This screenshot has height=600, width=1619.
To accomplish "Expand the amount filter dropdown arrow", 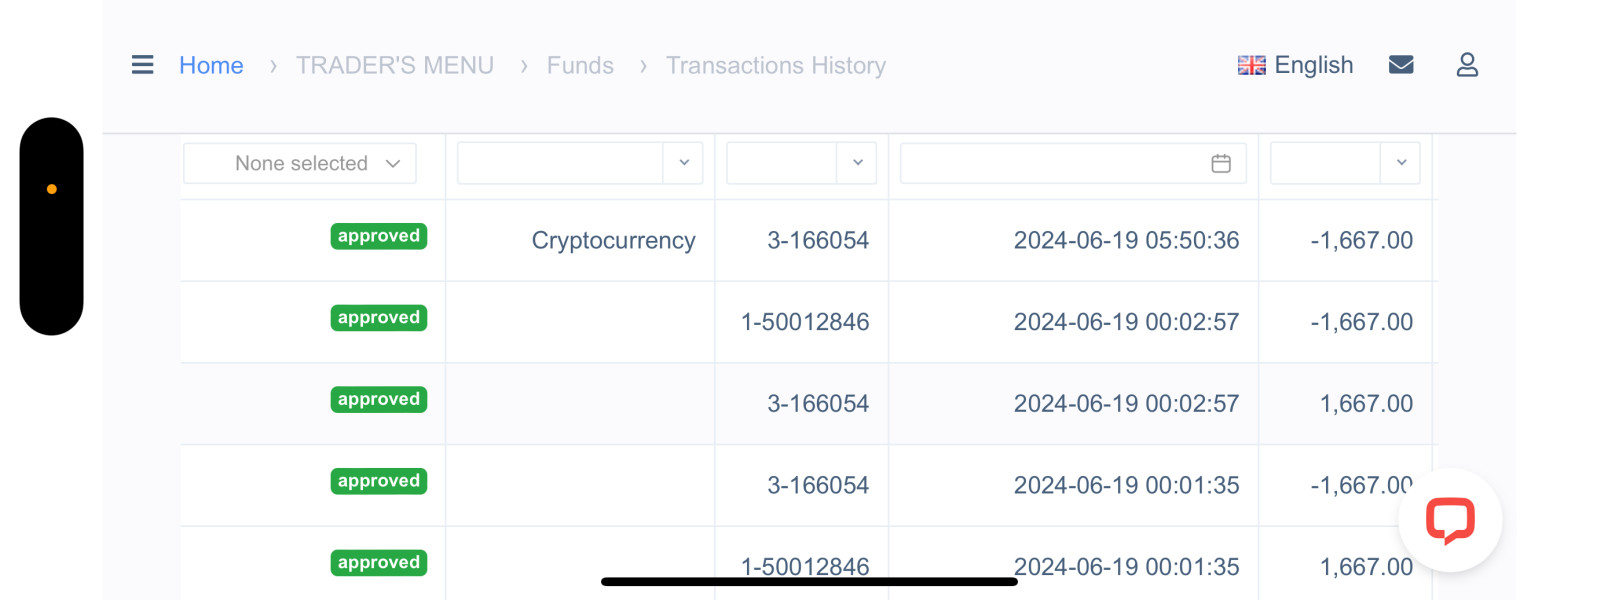I will [x=1401, y=163].
